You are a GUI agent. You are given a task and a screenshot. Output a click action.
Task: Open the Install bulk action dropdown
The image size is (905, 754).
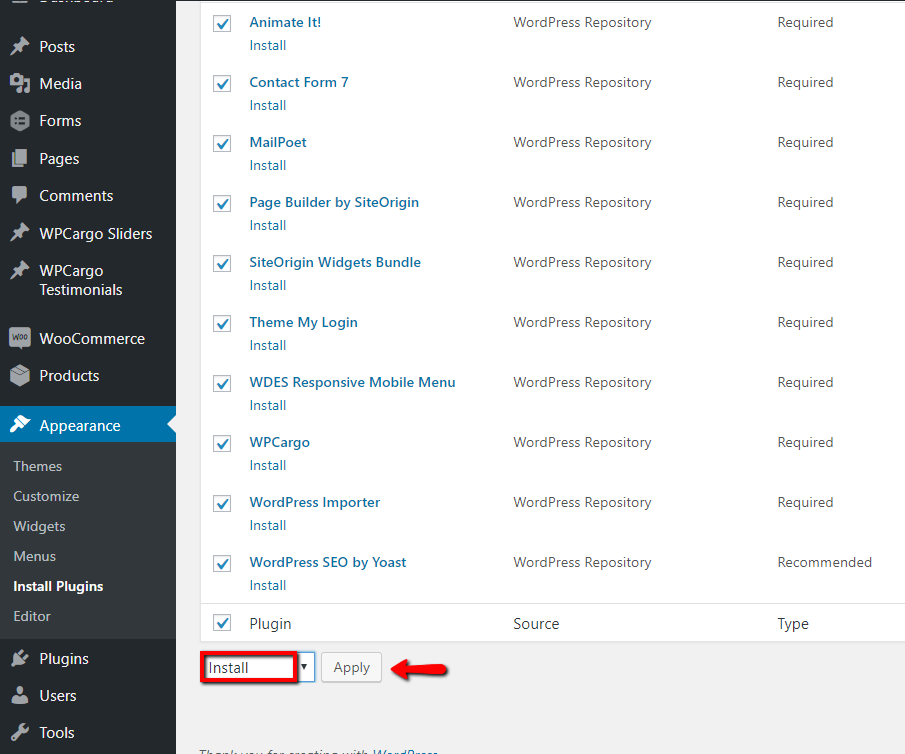click(x=258, y=668)
